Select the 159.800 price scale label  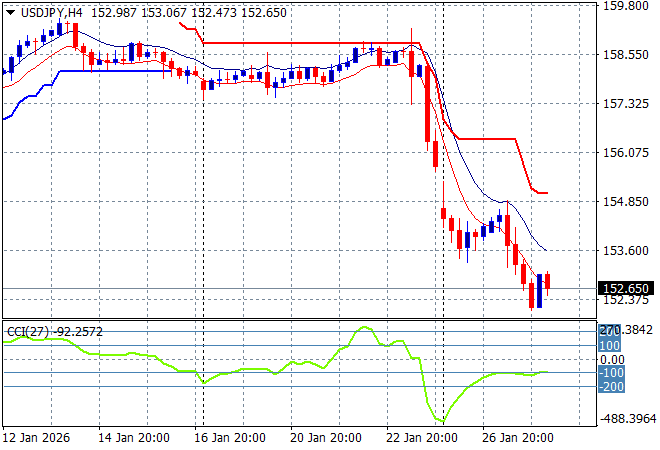625,6
